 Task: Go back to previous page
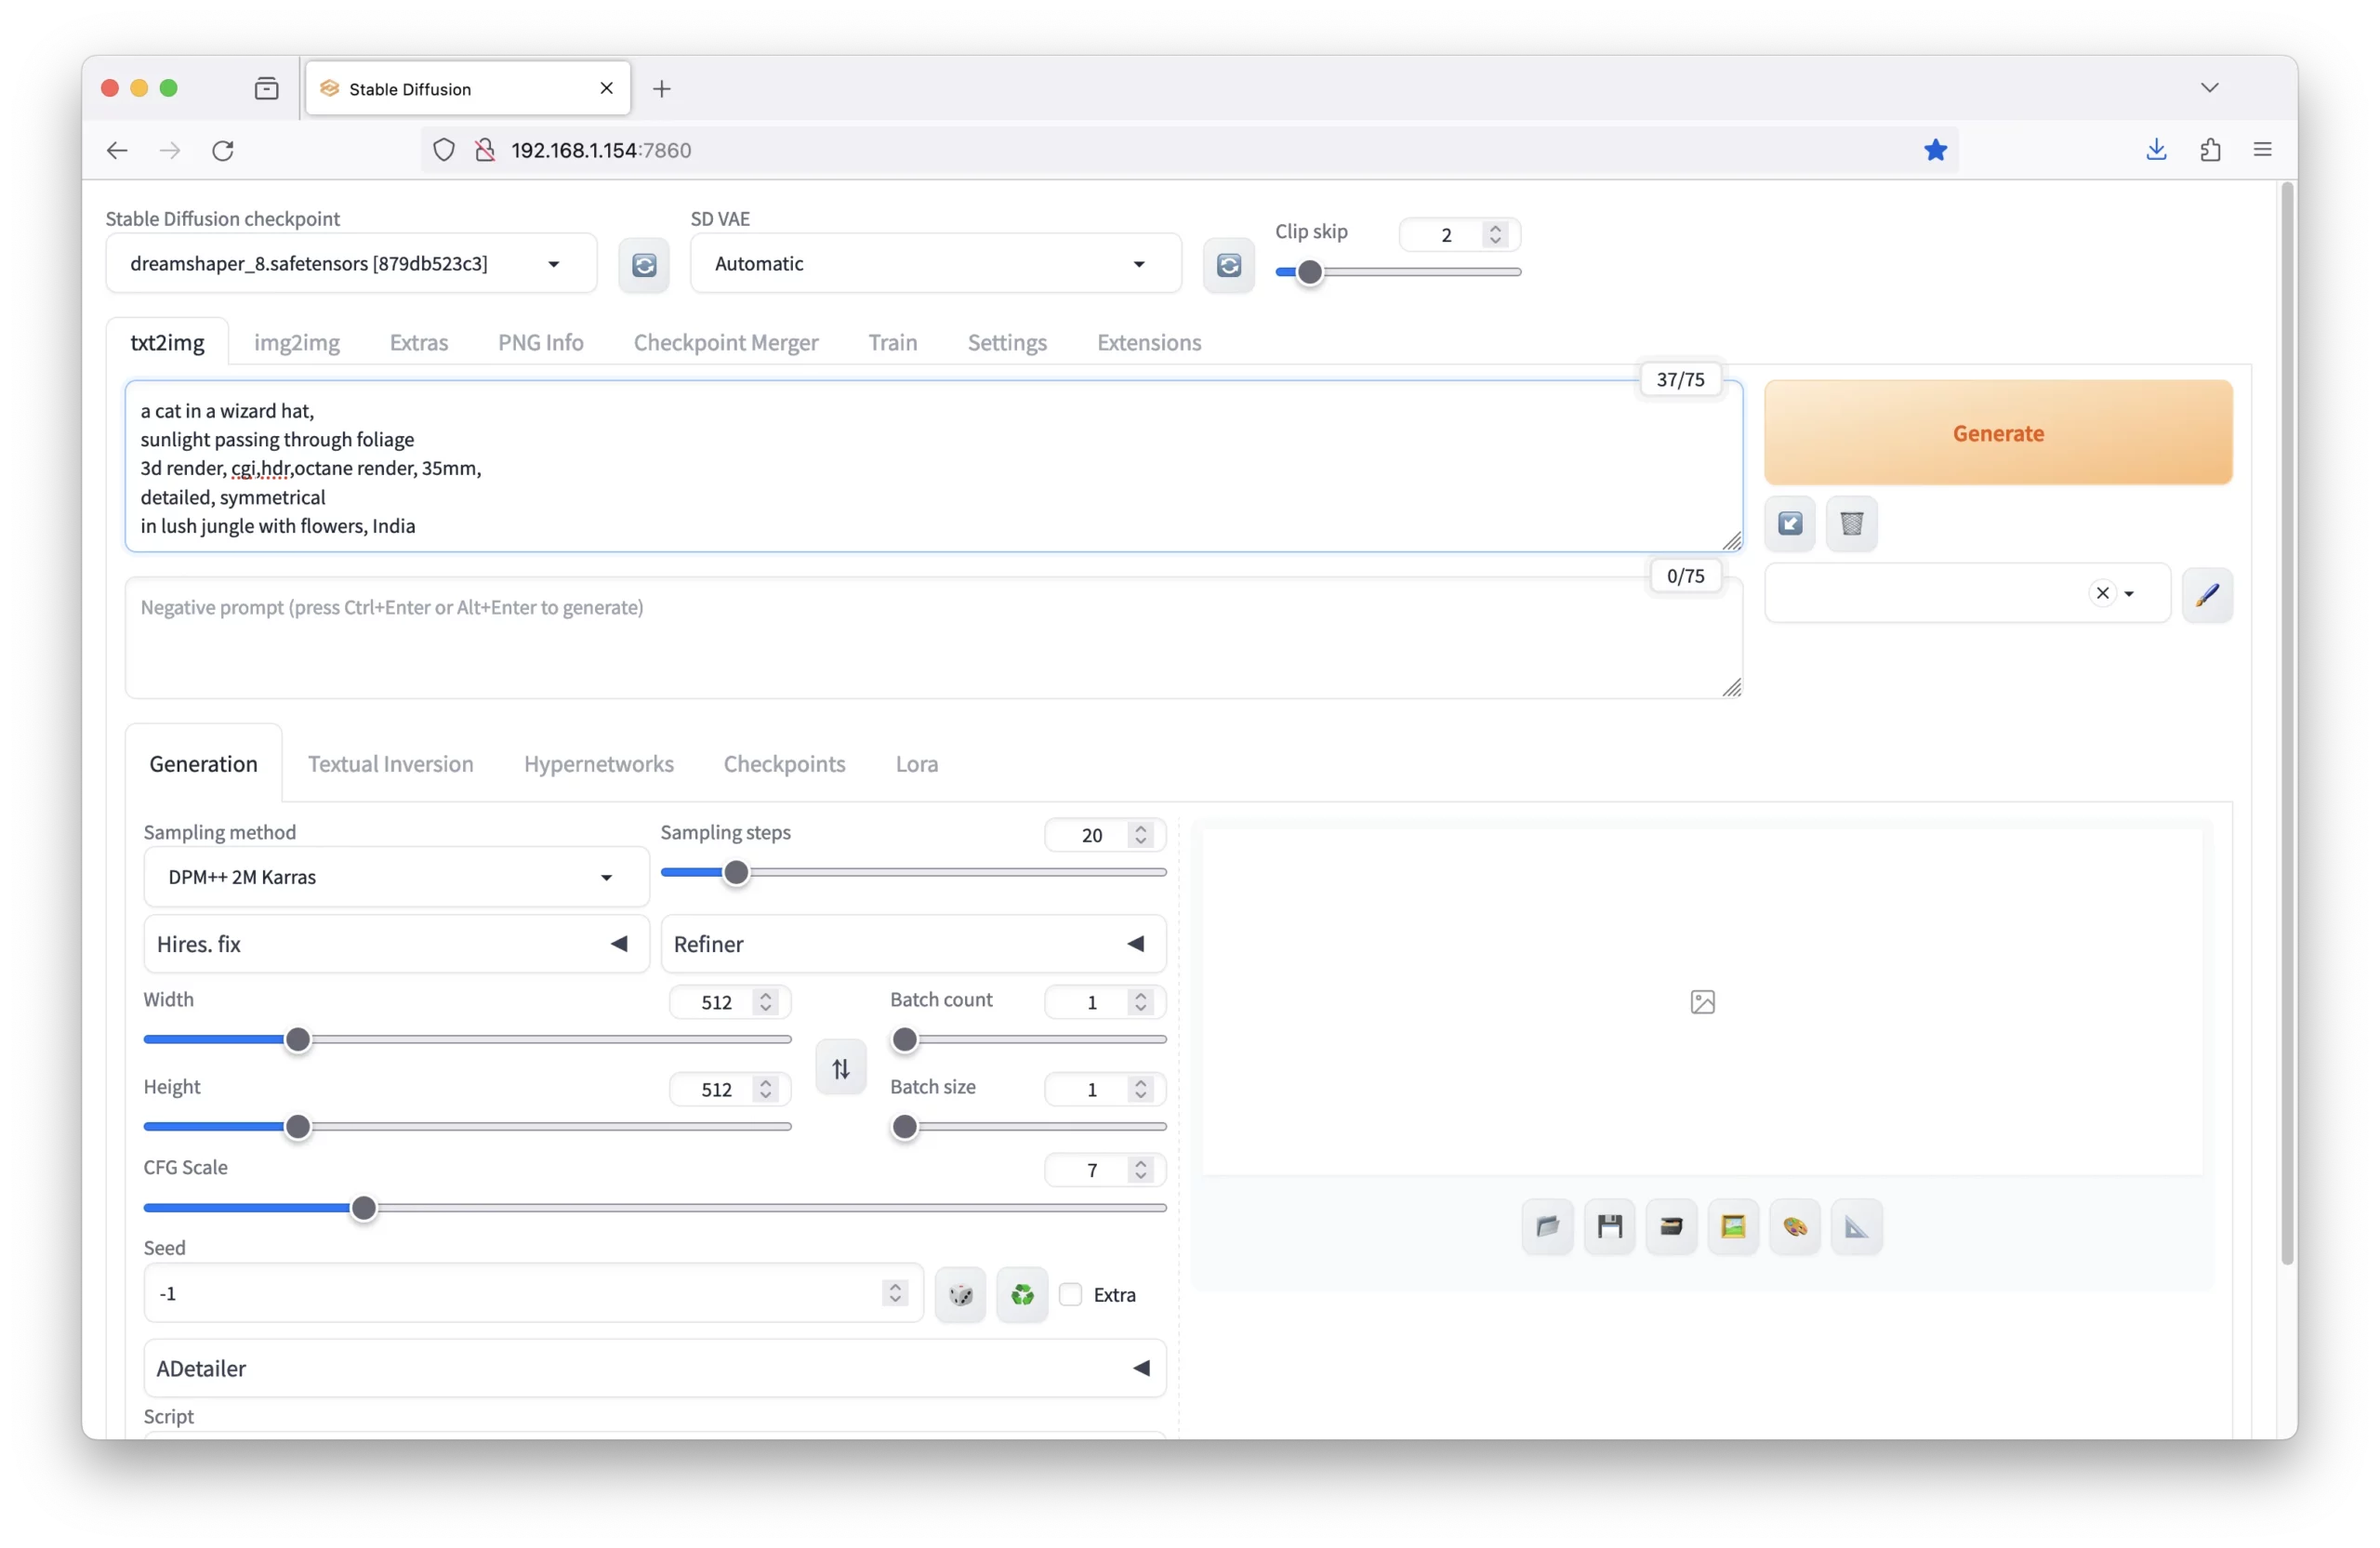[x=117, y=150]
